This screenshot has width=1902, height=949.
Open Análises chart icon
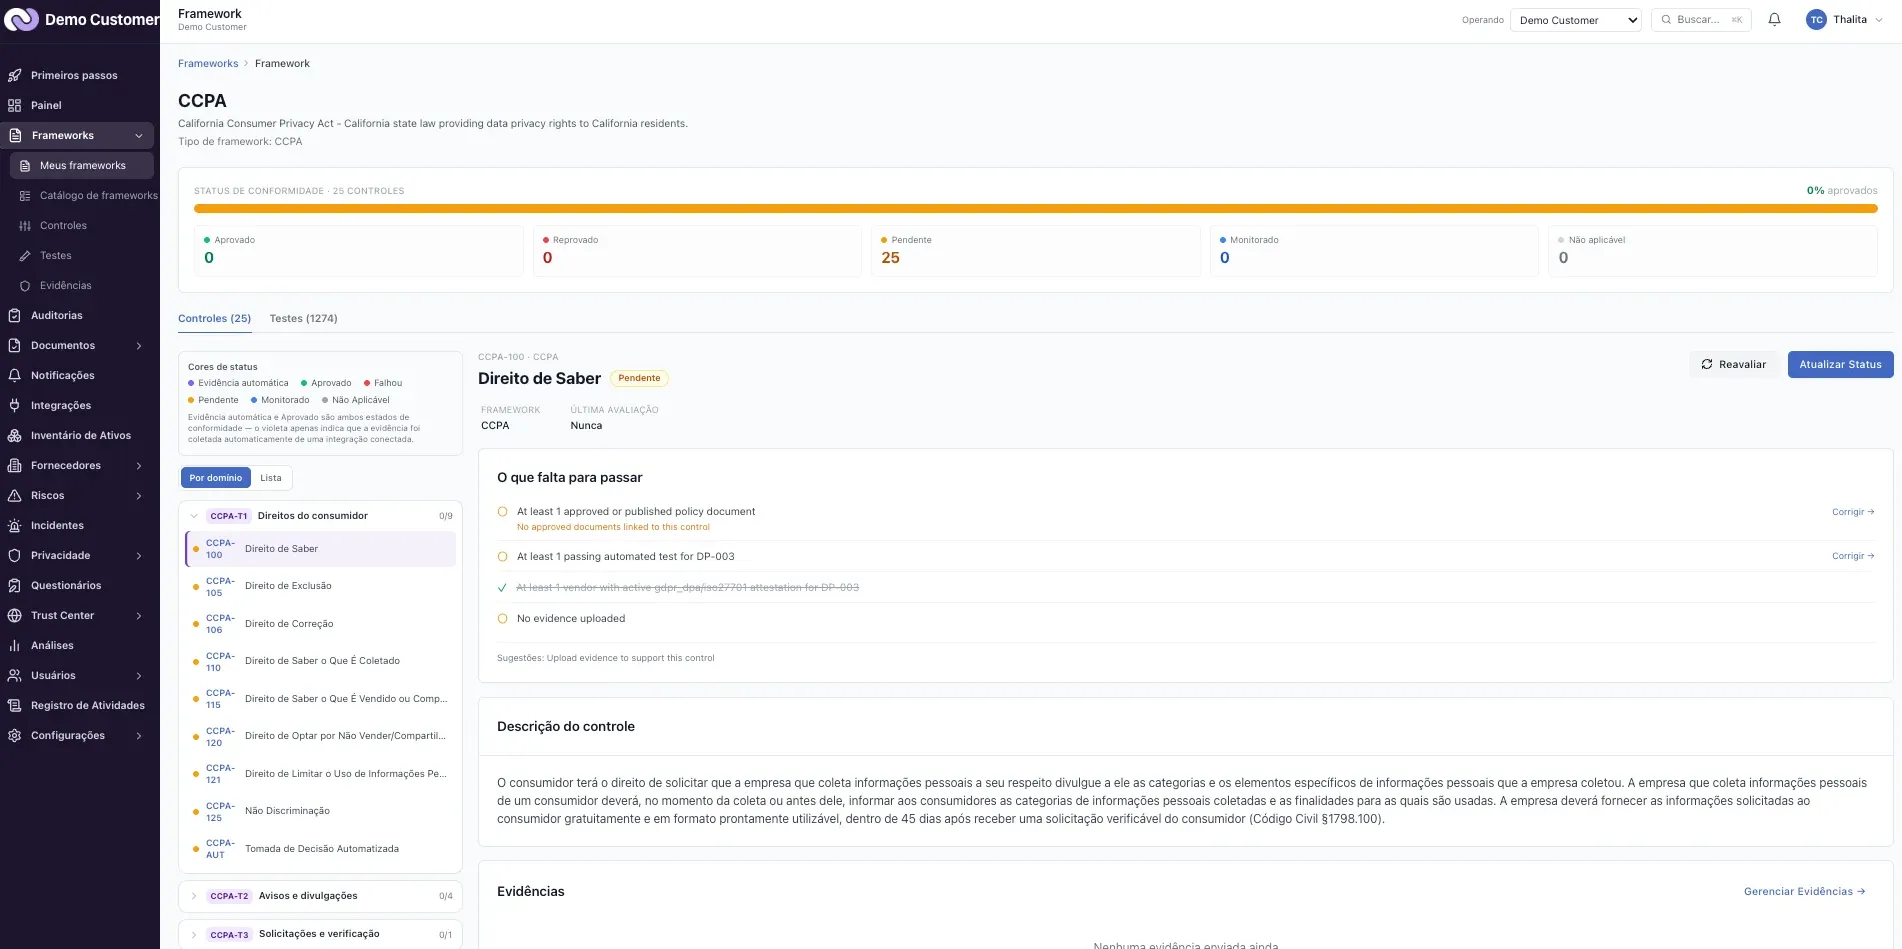(15, 646)
